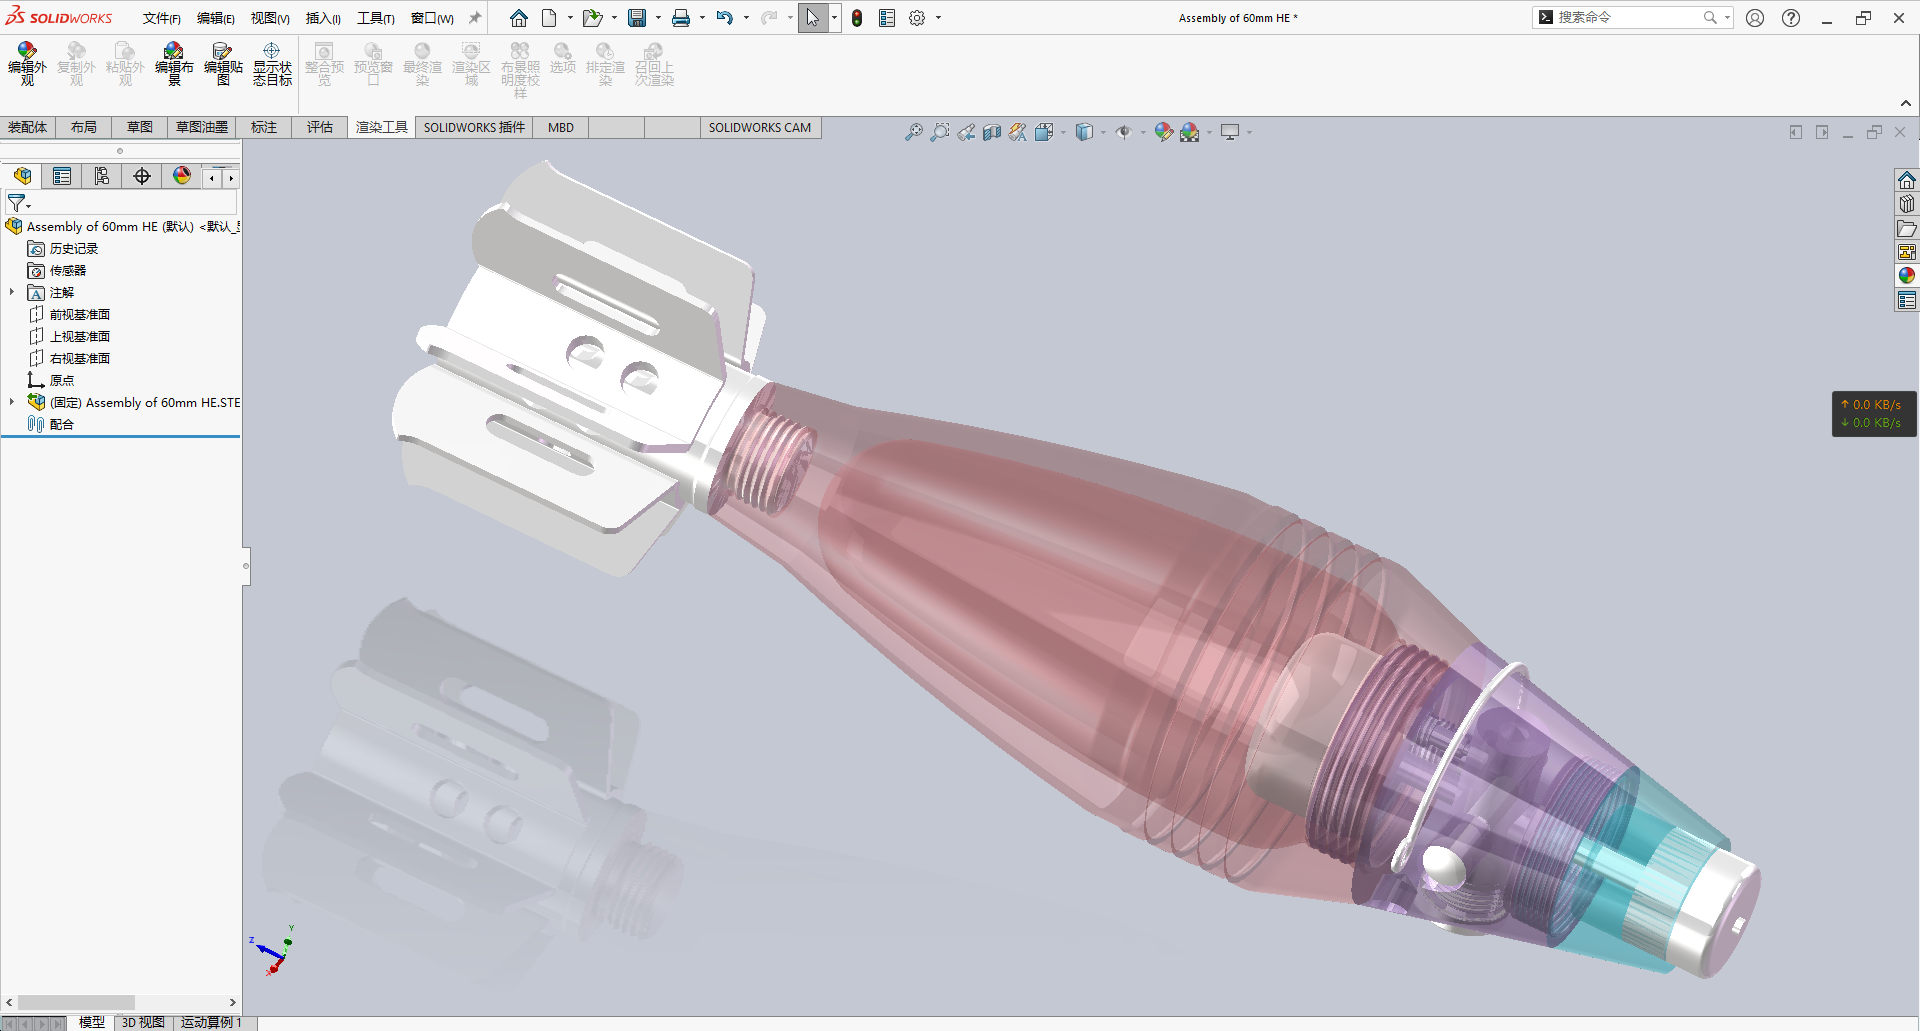This screenshot has height=1031, width=1920.
Task: Open the DisplayManager color ball tab
Action: pyautogui.click(x=182, y=176)
